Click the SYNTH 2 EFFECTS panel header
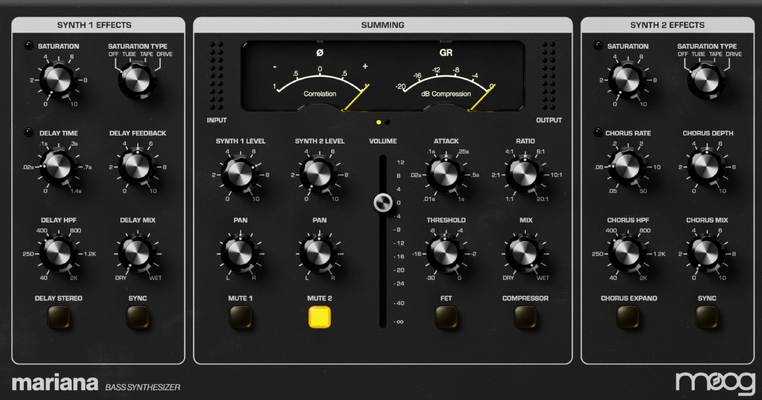This screenshot has height=400, width=762. point(667,25)
